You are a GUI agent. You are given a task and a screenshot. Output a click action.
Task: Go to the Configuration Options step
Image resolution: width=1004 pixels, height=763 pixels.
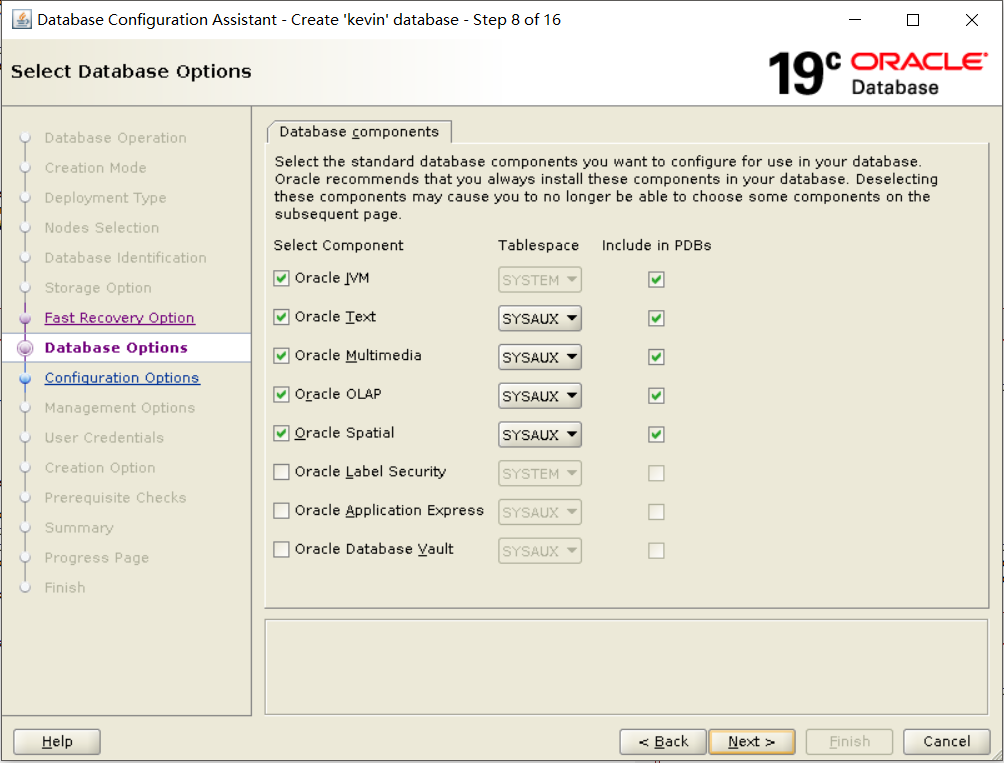(x=122, y=378)
